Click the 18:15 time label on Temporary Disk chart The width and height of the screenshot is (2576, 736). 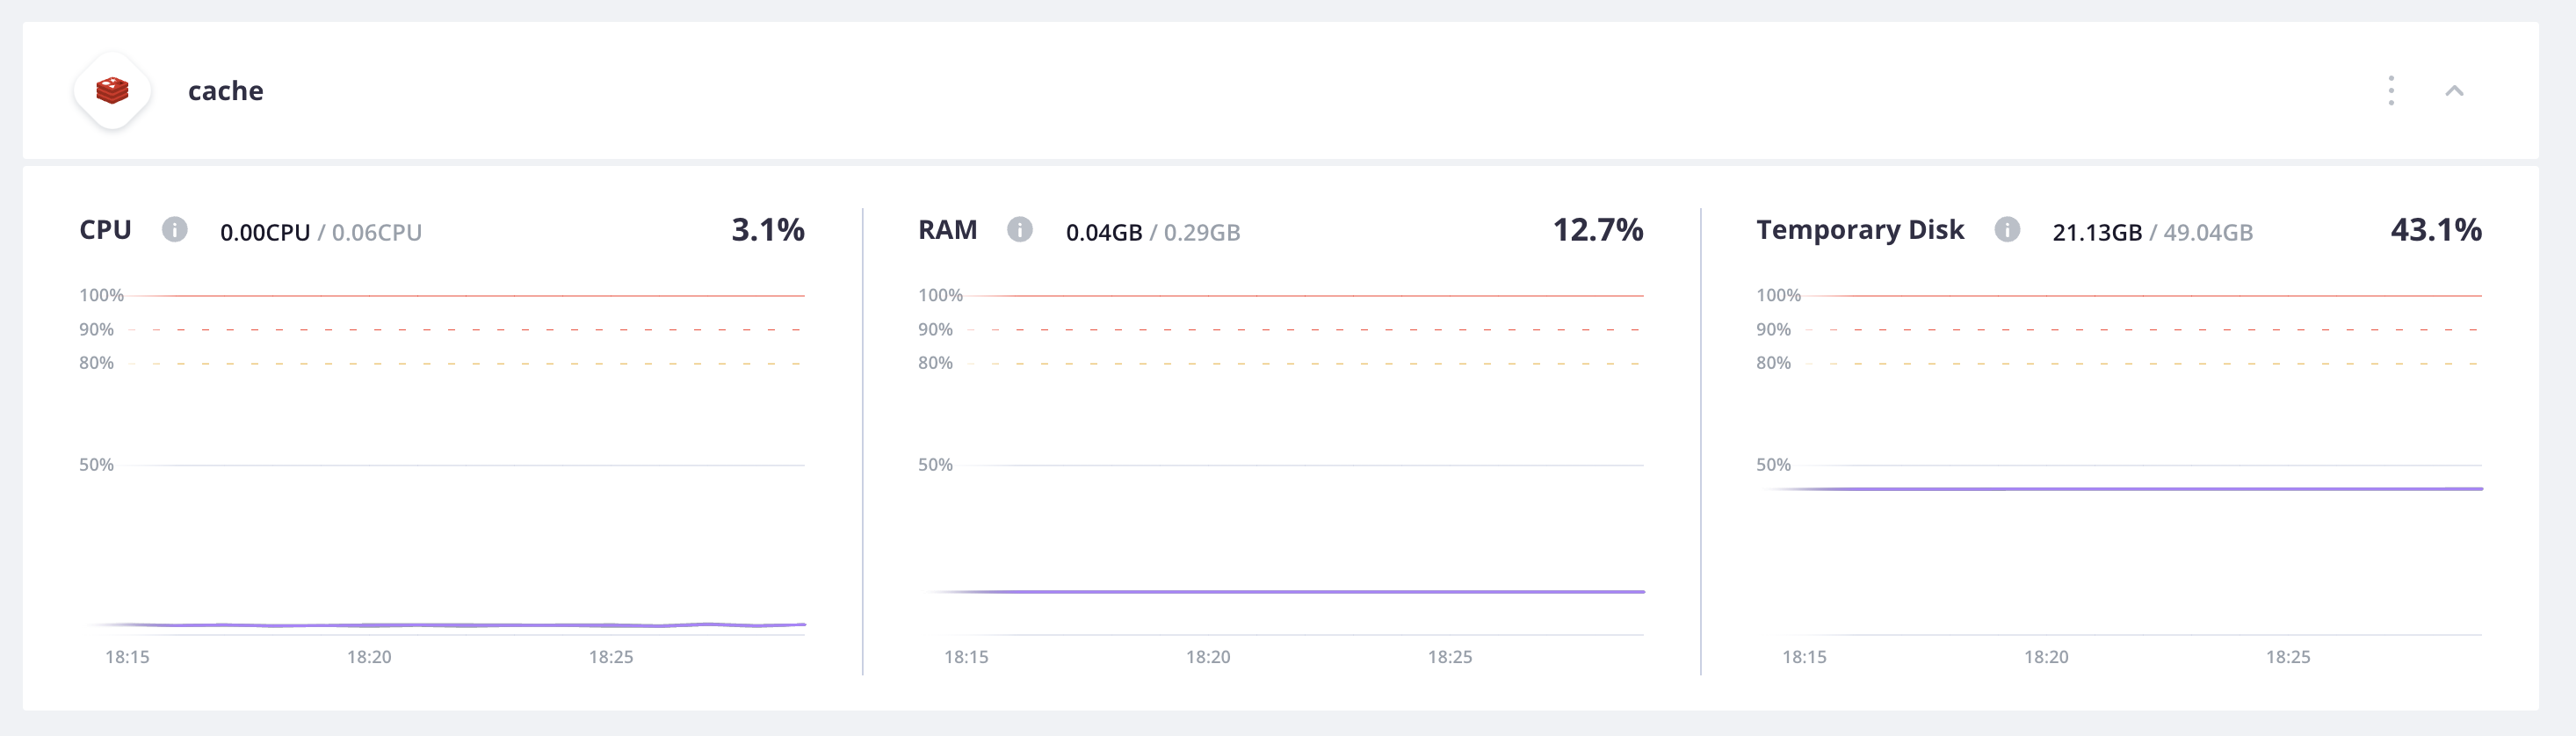(1804, 657)
